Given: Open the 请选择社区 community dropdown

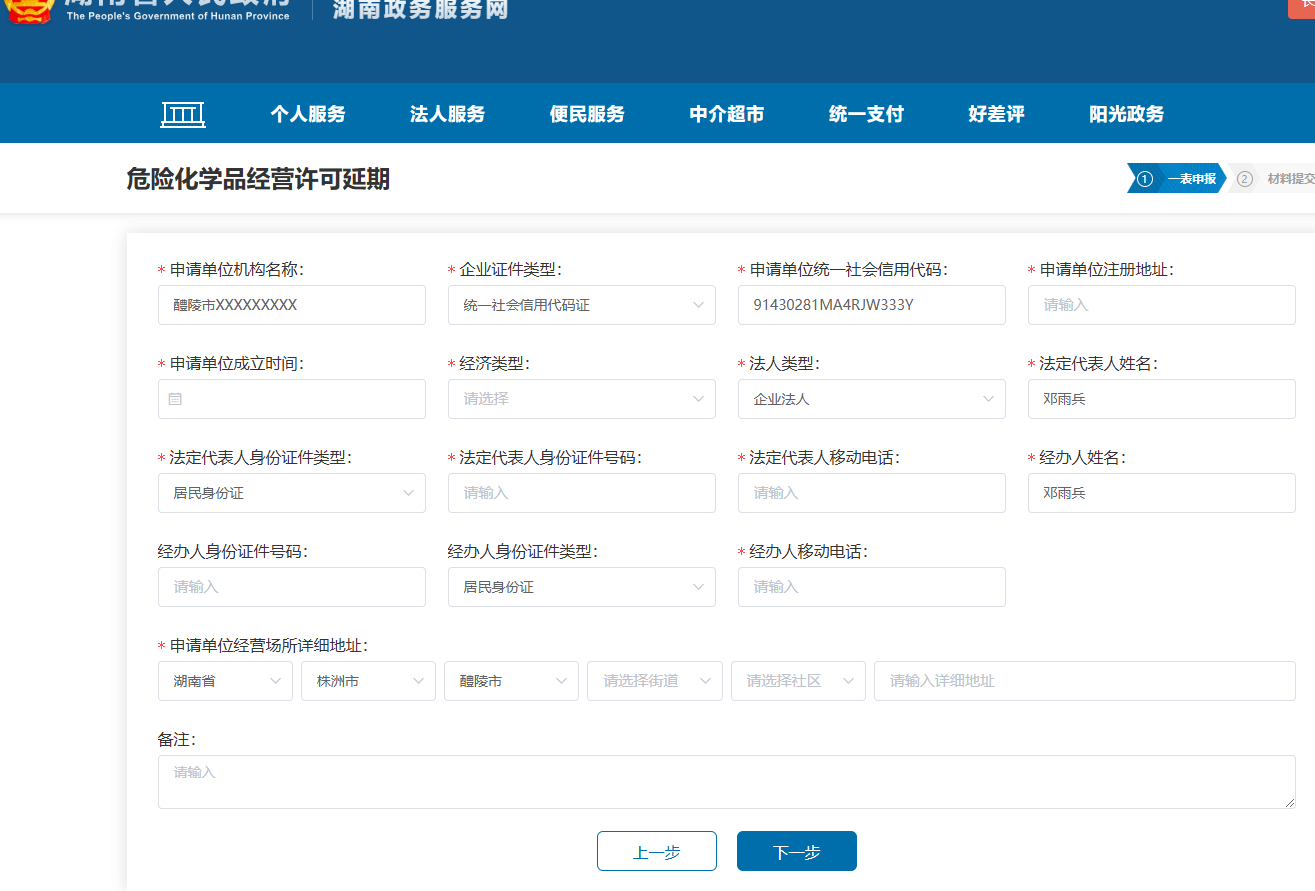Looking at the screenshot, I should click(x=797, y=681).
